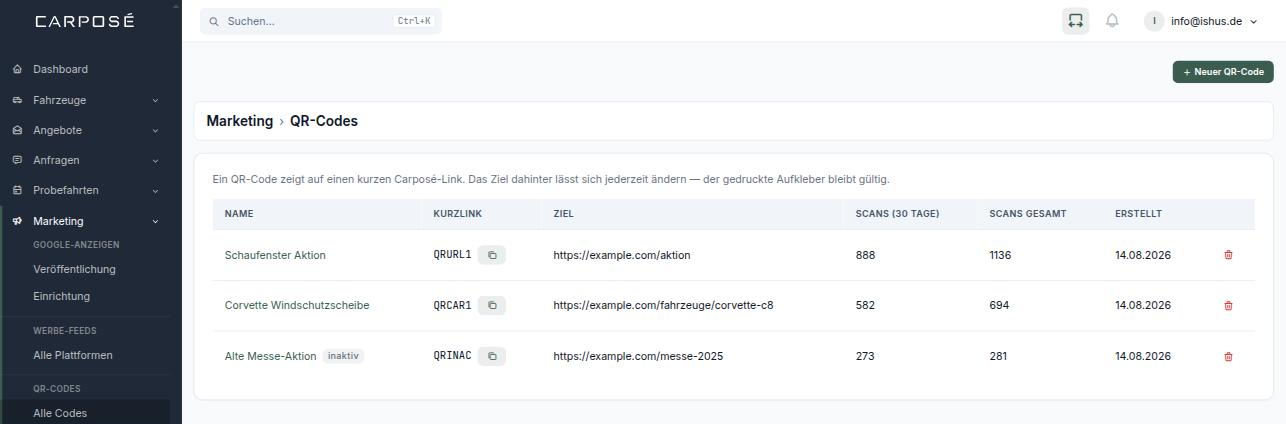This screenshot has height=424, width=1286.
Task: Click the 888 scans value
Action: click(865, 255)
